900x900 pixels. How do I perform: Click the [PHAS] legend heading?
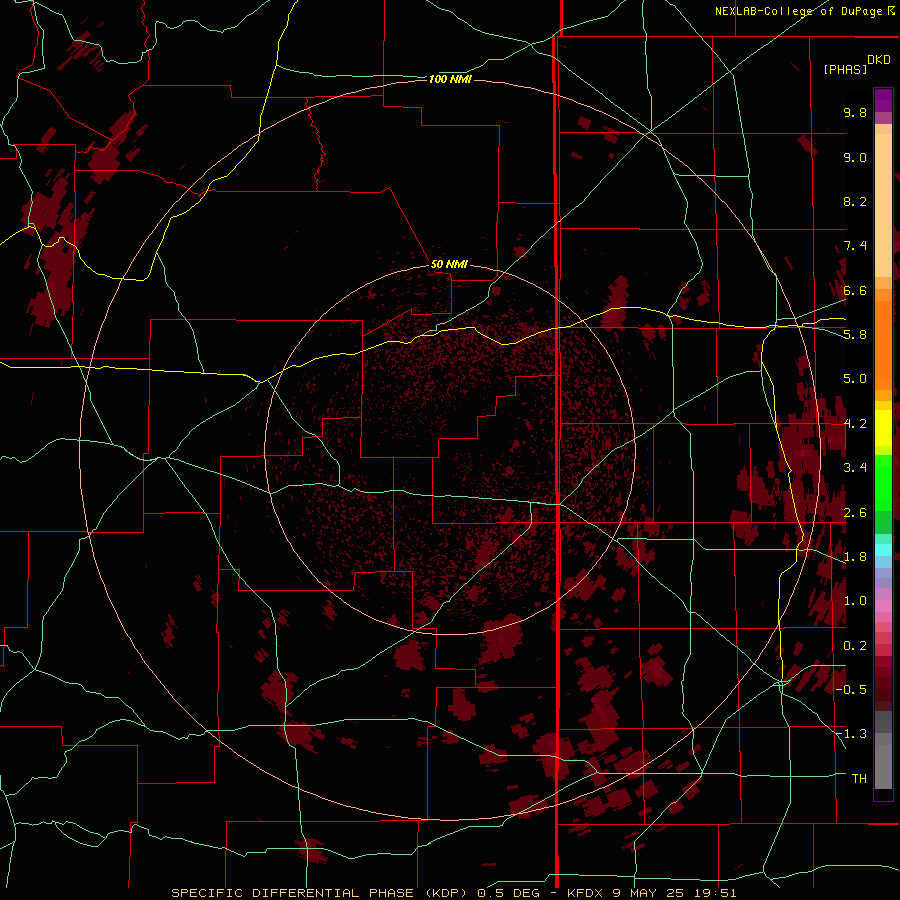coord(845,69)
